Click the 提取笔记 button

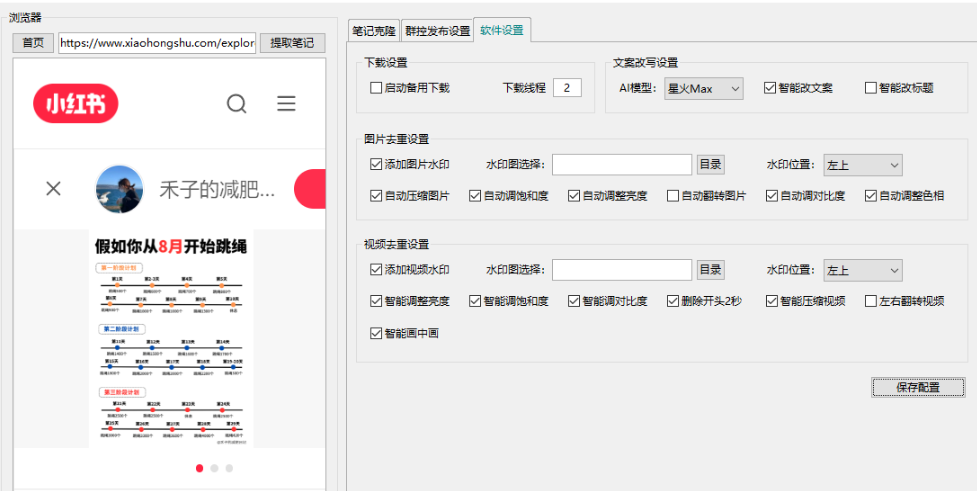[x=292, y=43]
